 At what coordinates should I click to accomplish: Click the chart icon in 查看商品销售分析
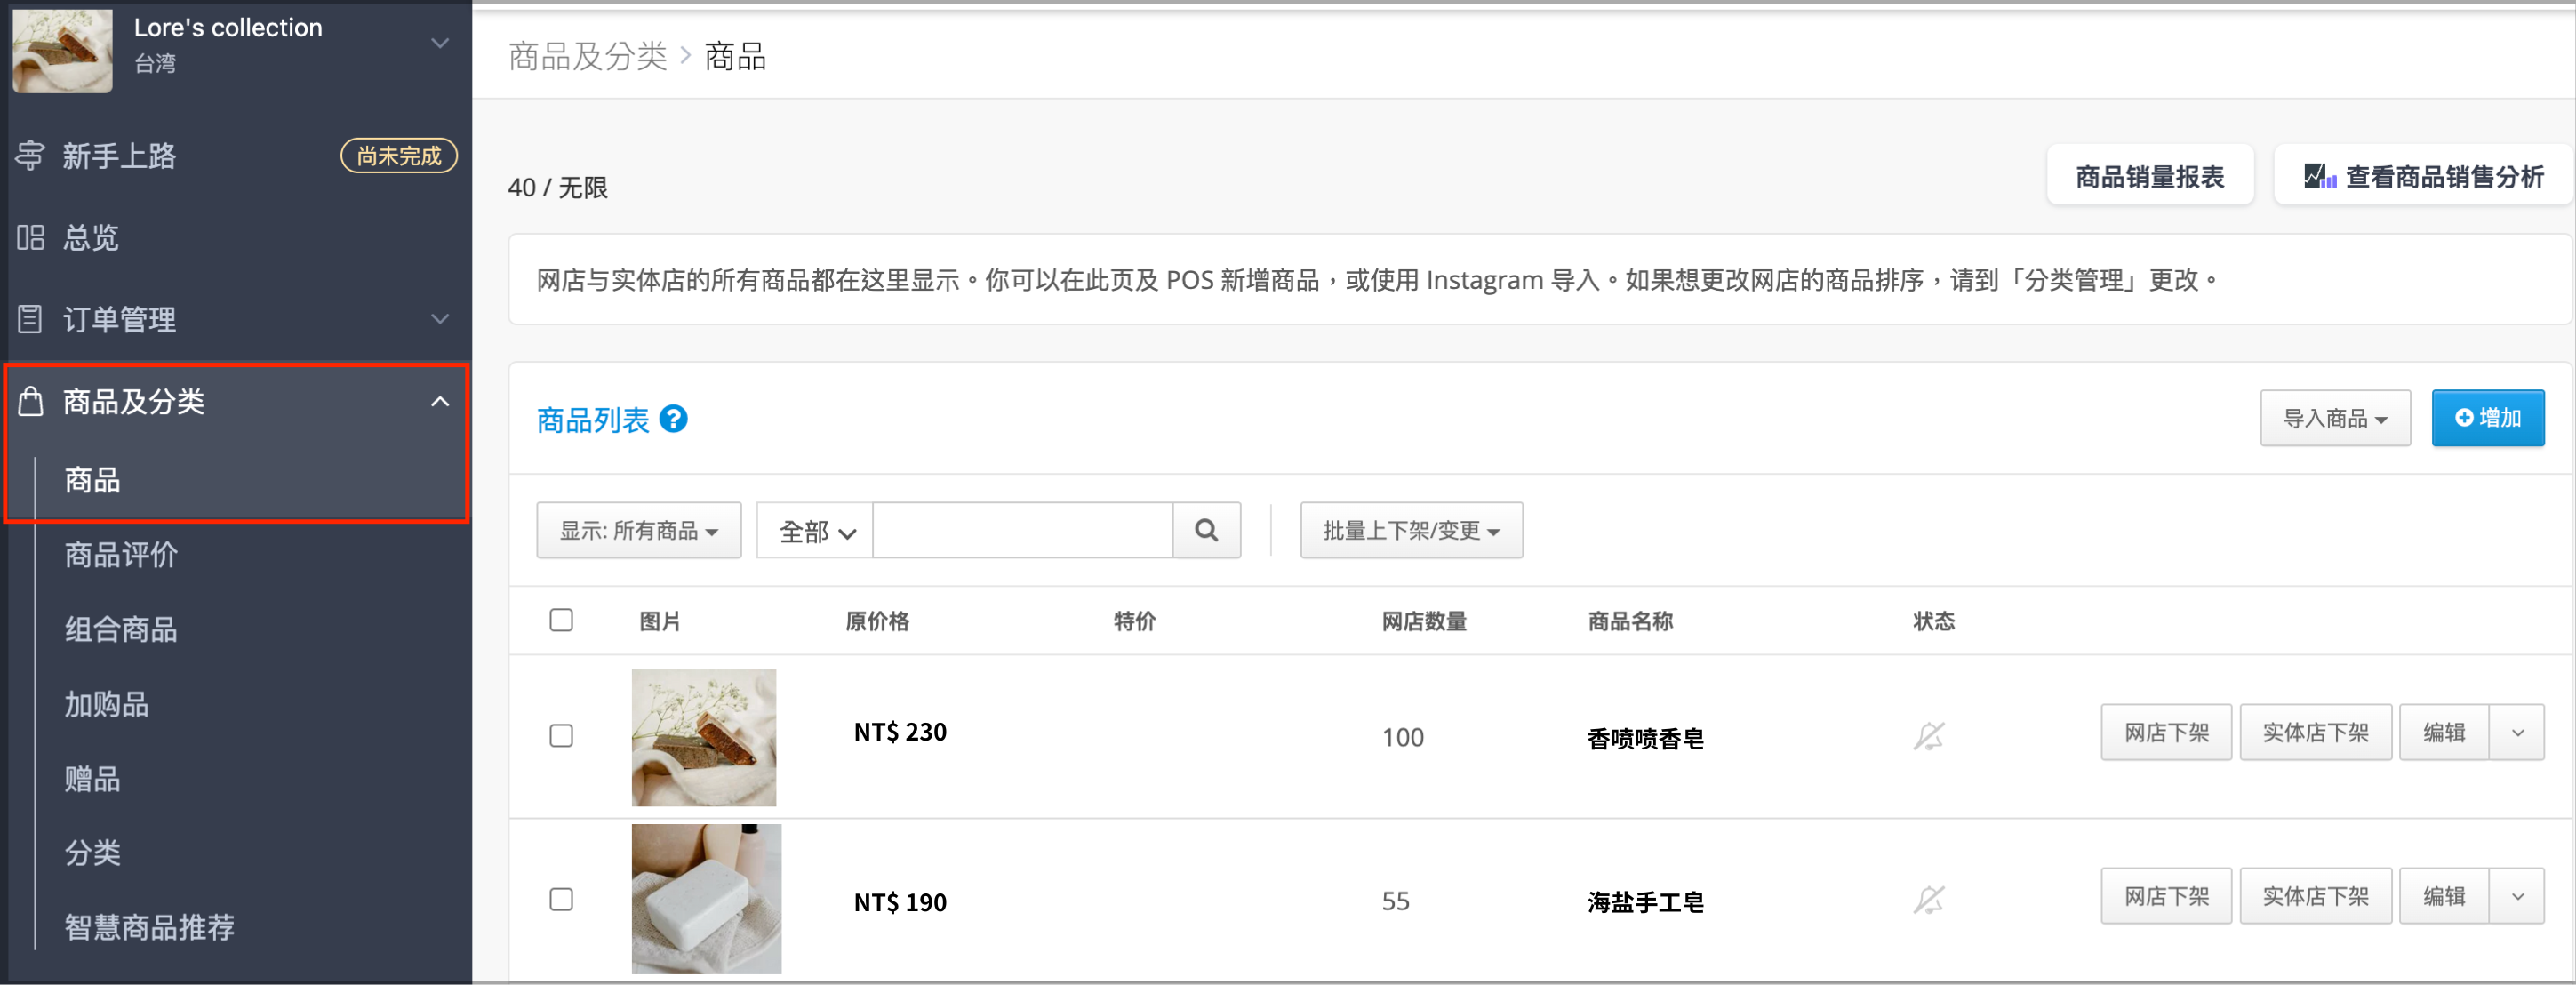point(2320,177)
